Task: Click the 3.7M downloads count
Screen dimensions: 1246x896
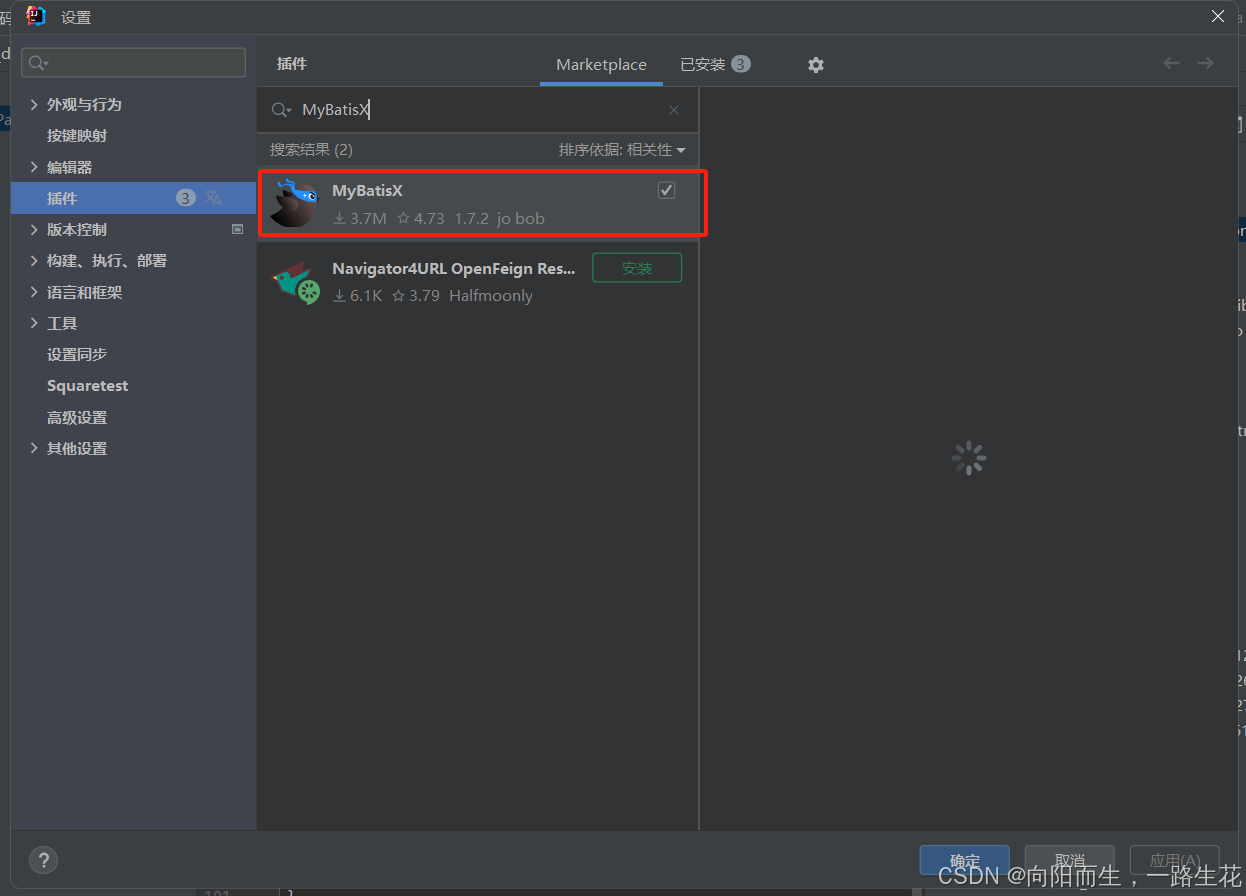Action: 360,218
